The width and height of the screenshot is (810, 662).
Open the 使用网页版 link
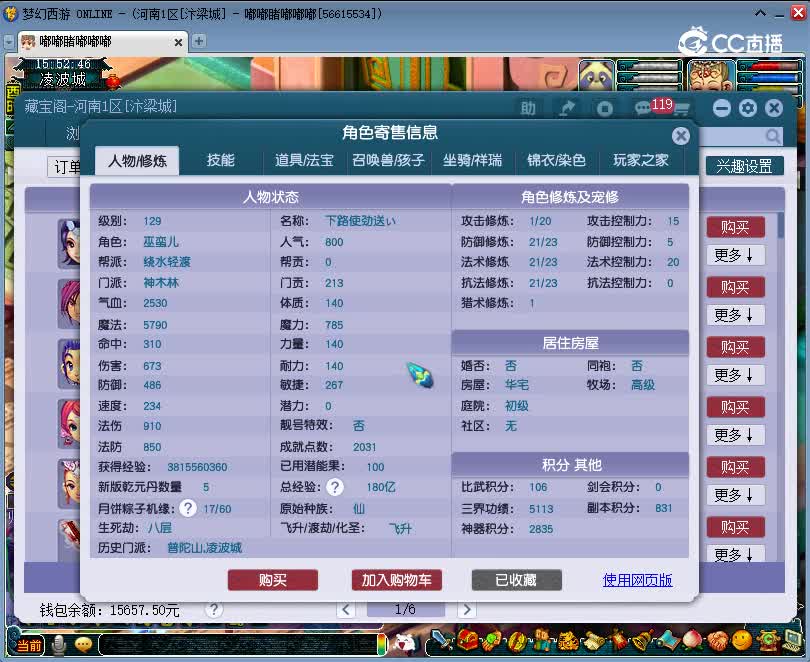tap(637, 580)
